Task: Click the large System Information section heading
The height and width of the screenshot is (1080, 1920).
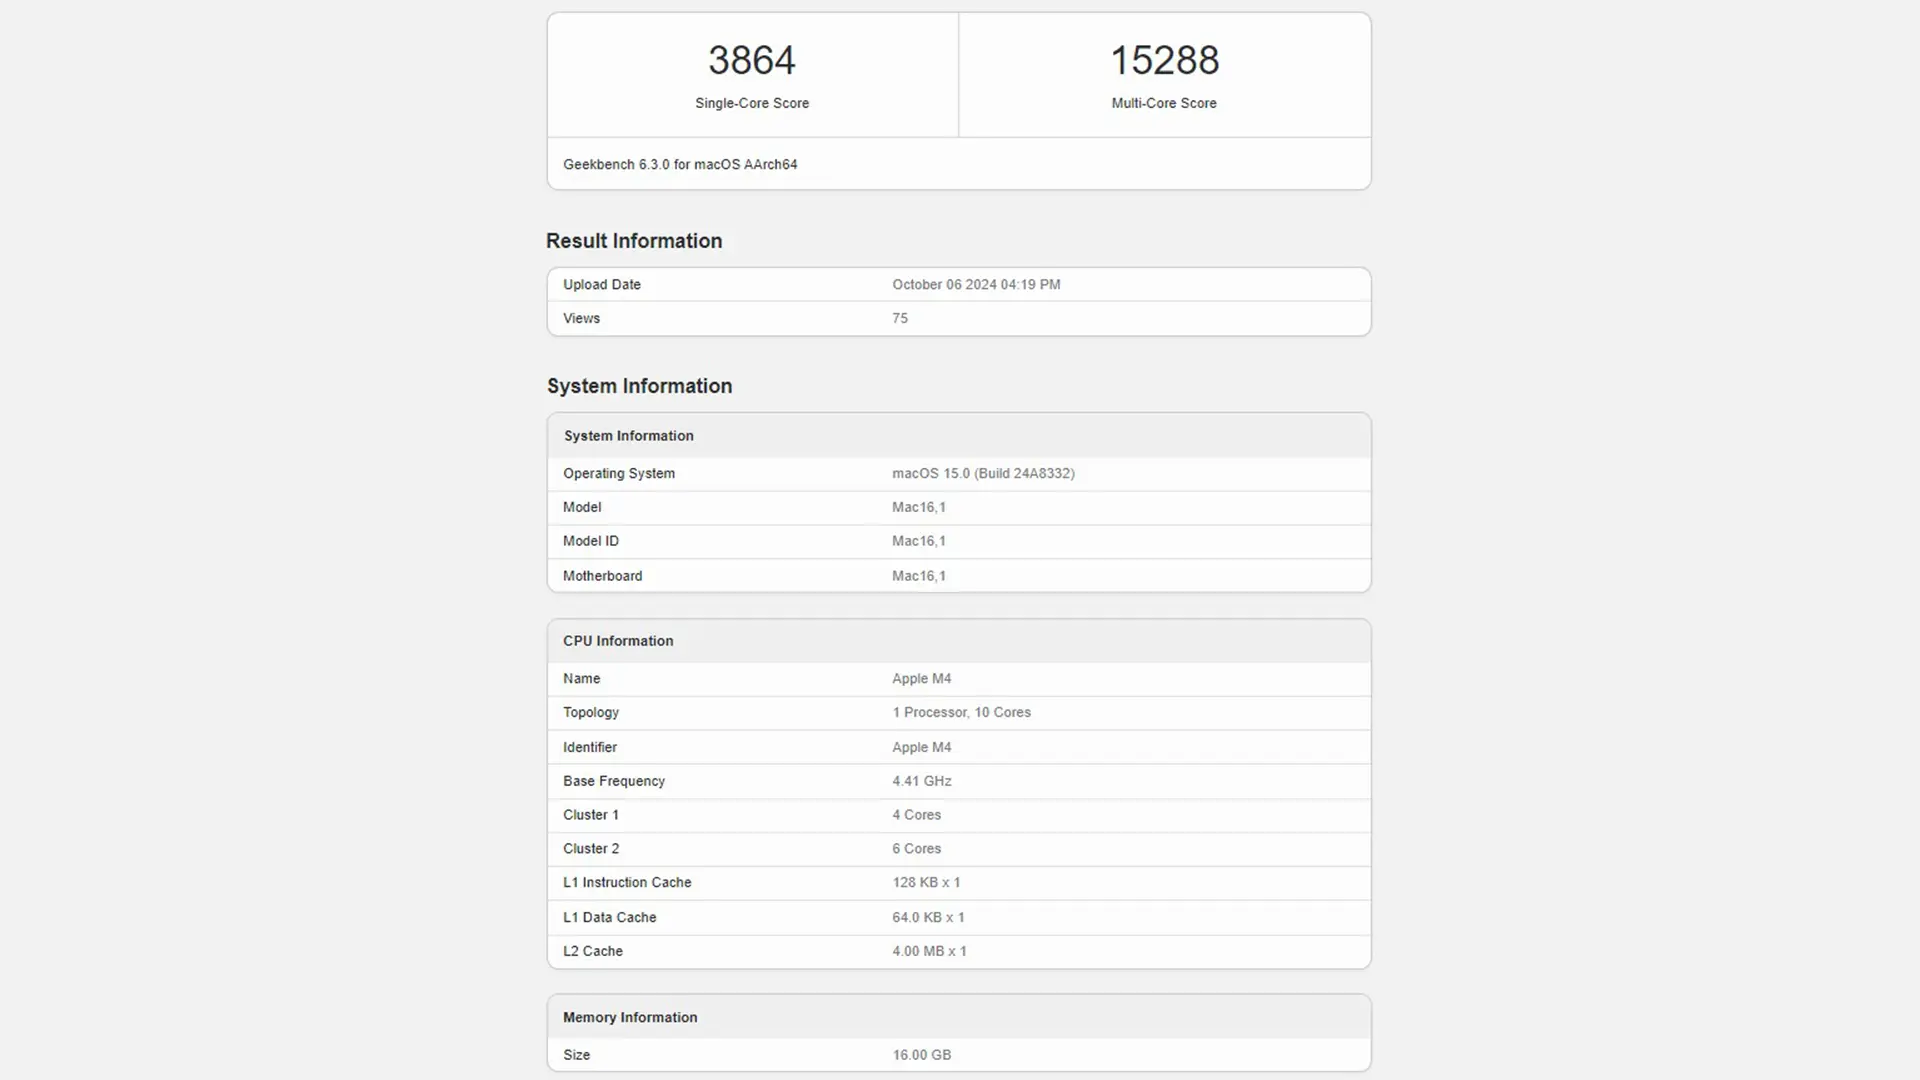Action: pyautogui.click(x=639, y=386)
